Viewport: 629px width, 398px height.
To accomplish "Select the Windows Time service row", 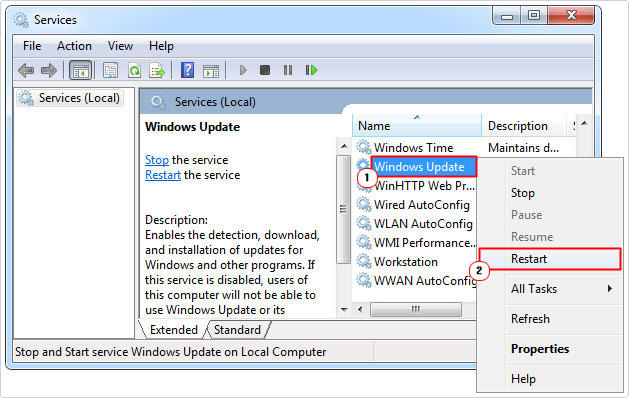I will pos(413,147).
